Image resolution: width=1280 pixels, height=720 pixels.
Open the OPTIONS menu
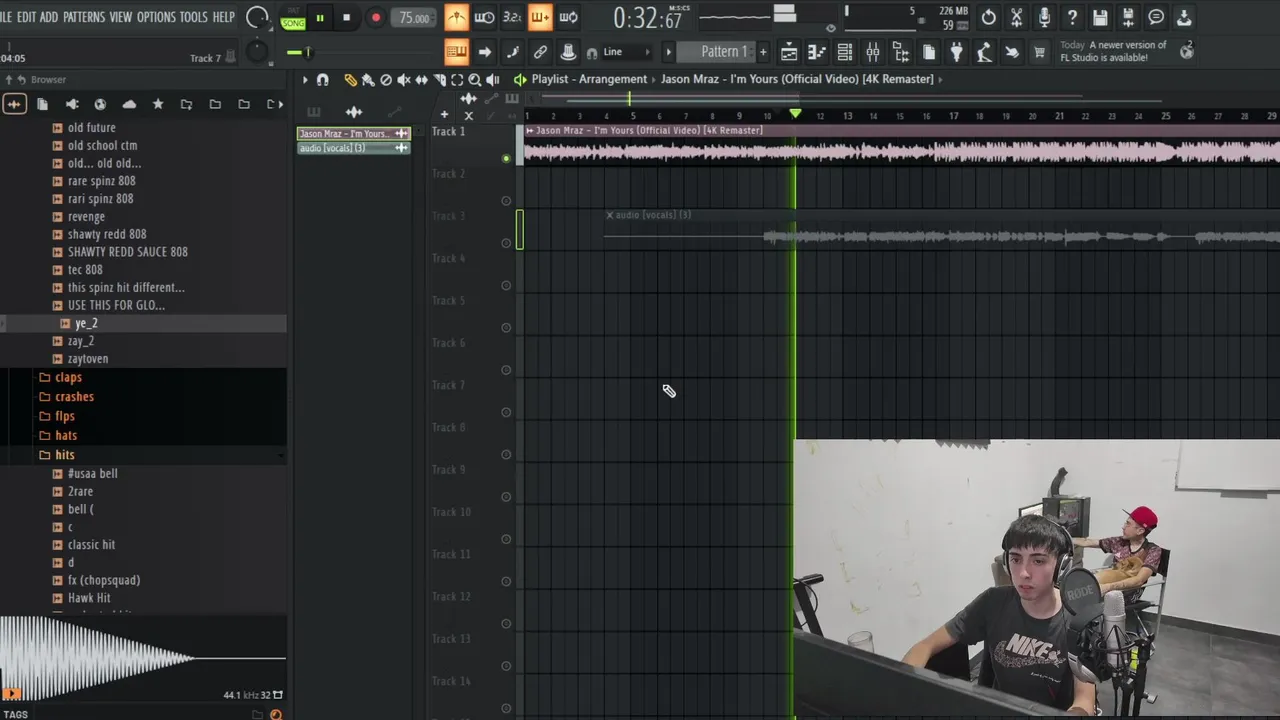point(156,17)
